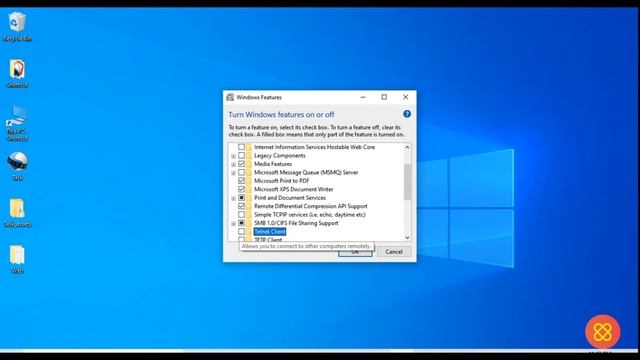This screenshot has height=360, width=640.
Task: Select Simple TCPIP services label
Action: [310, 215]
